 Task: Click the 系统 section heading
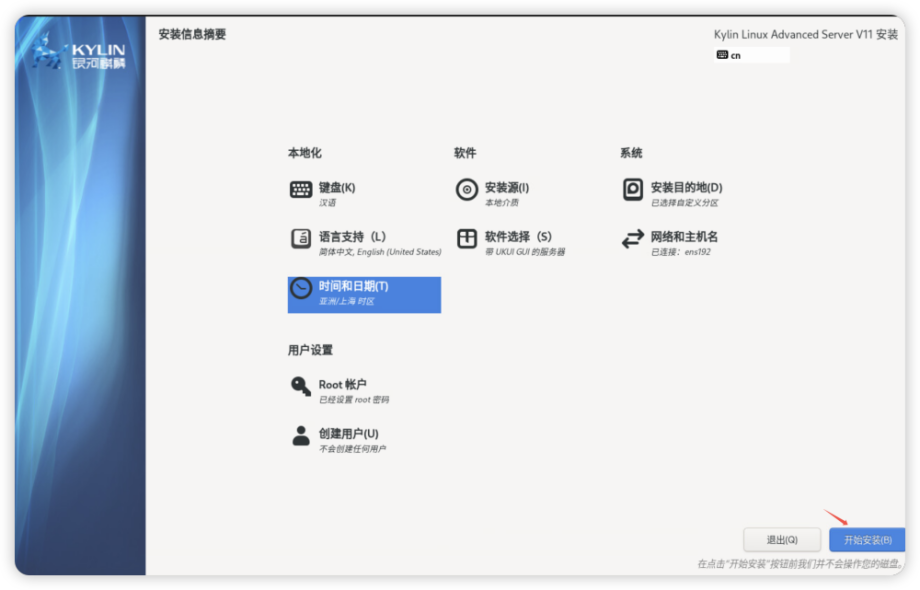coord(631,153)
